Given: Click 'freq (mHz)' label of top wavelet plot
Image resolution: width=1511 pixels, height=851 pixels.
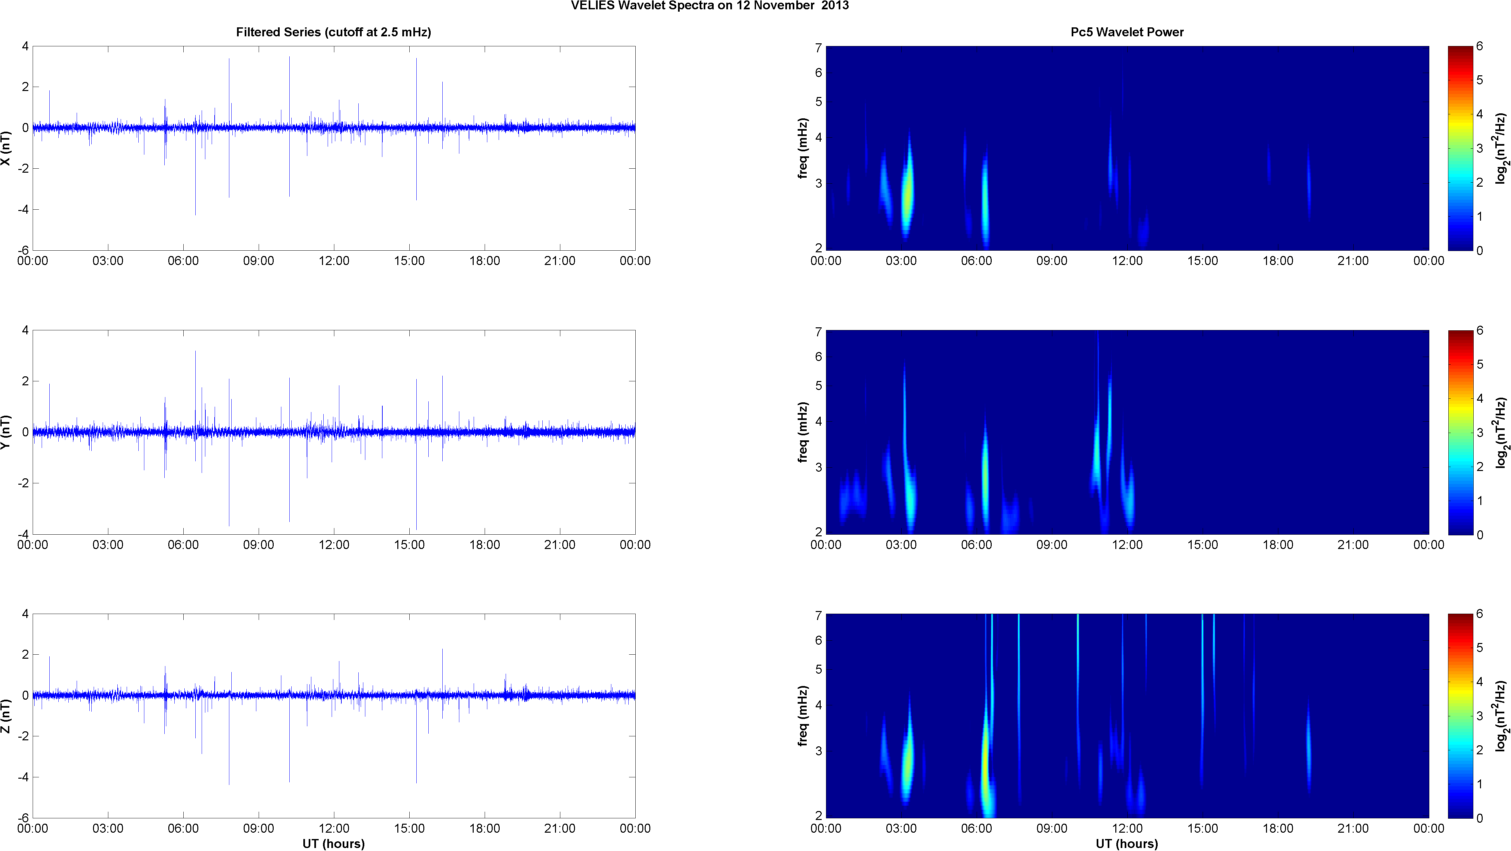Looking at the screenshot, I should 802,148.
